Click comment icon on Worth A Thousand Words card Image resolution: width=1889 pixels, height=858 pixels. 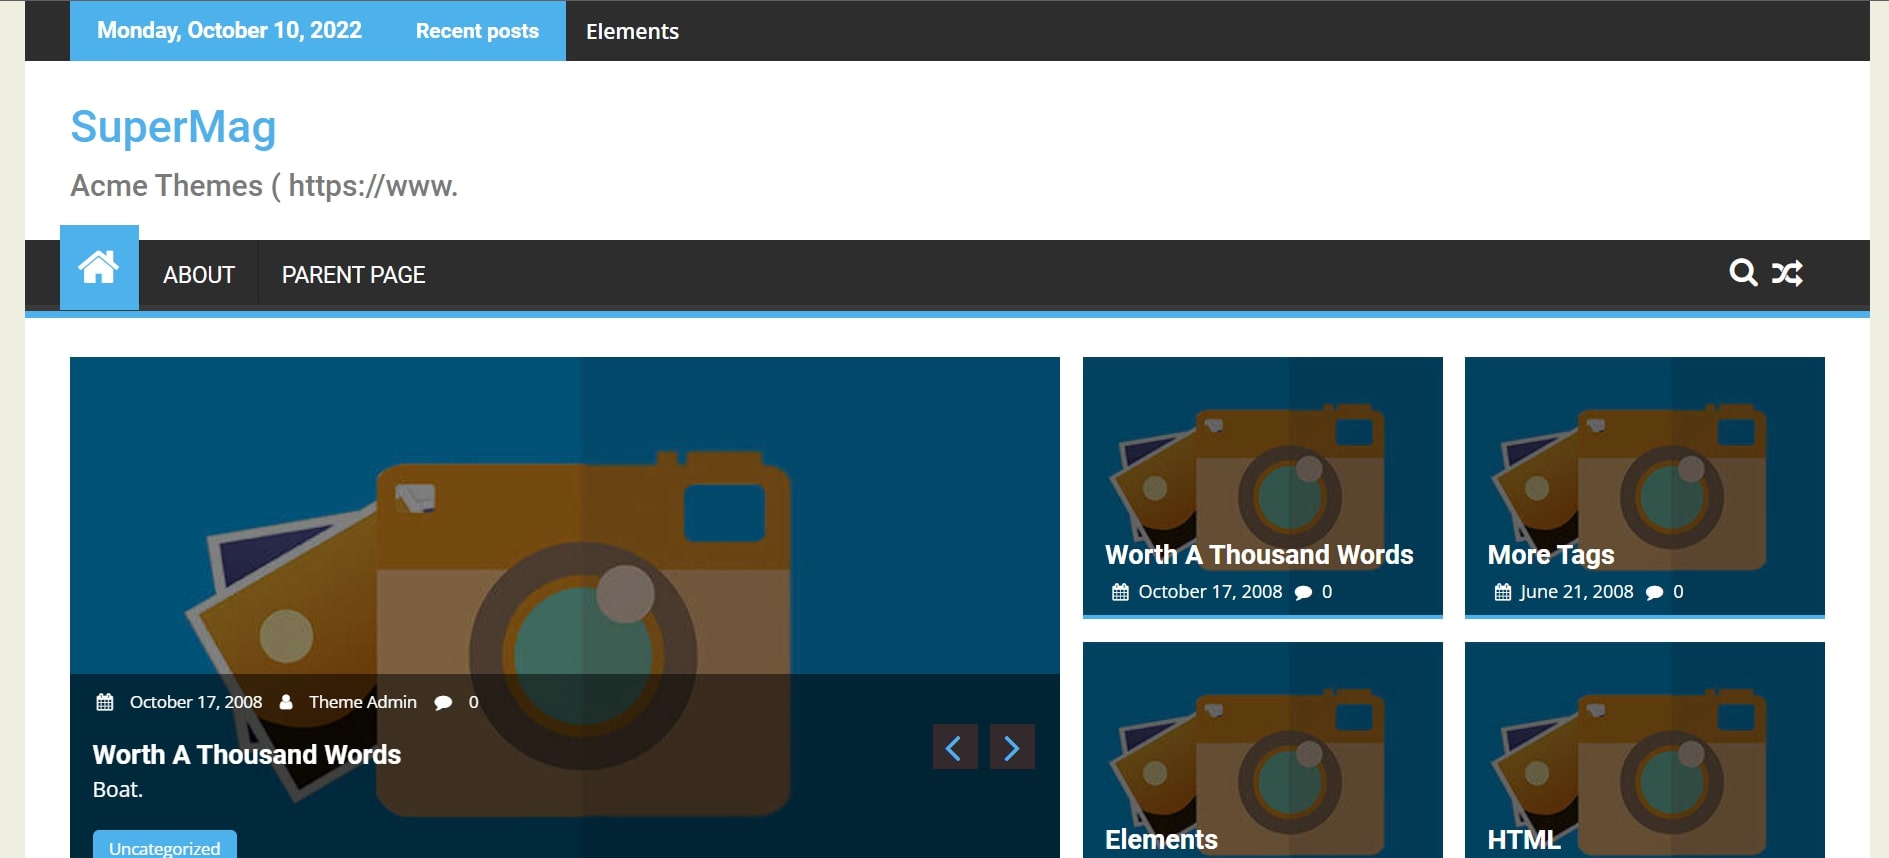coord(1303,593)
